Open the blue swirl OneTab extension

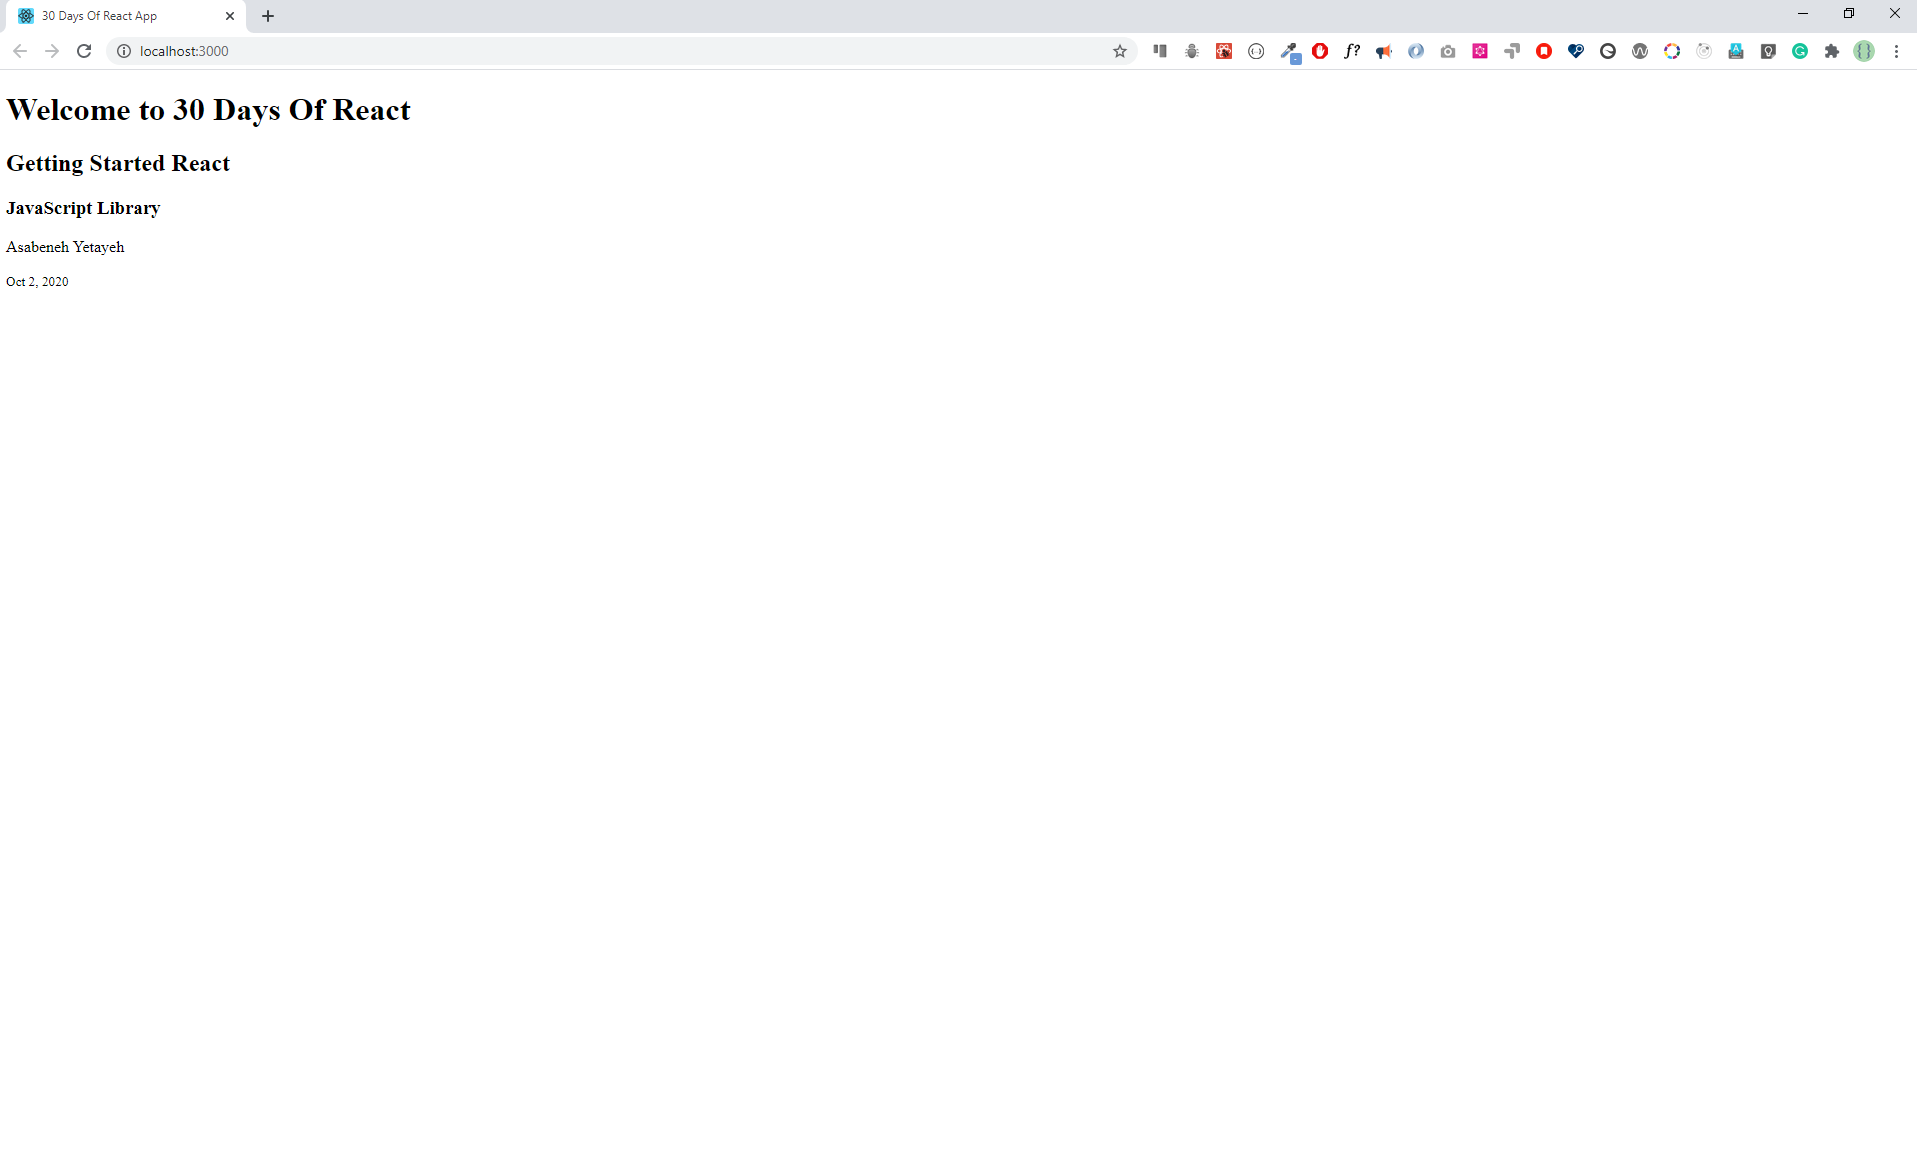(x=1414, y=50)
